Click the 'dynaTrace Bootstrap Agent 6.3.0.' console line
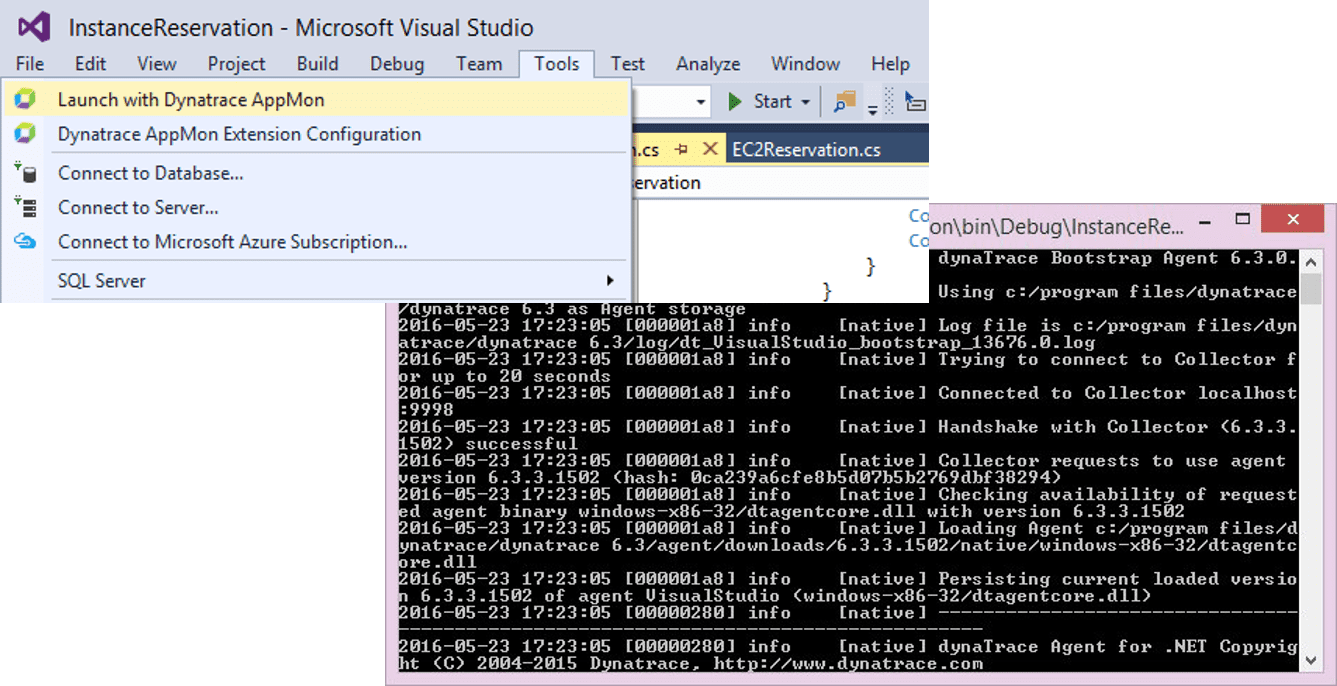This screenshot has height=686, width=1337. [1117, 258]
